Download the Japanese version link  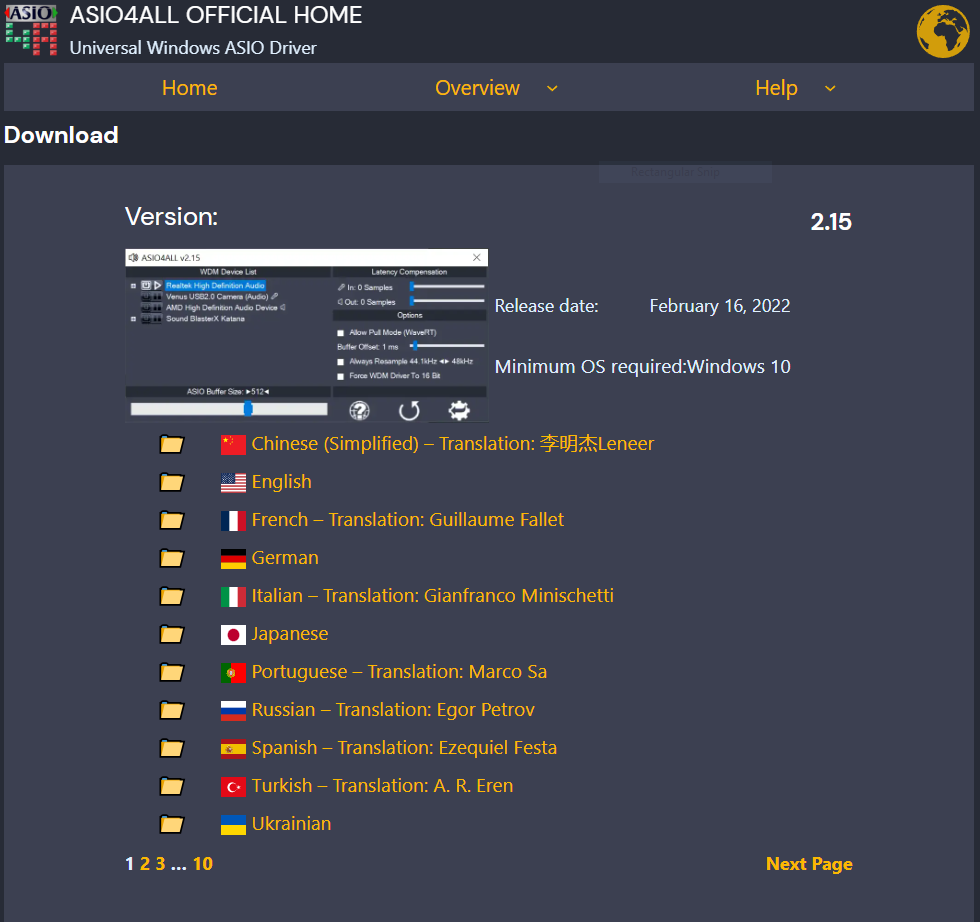[x=290, y=634]
